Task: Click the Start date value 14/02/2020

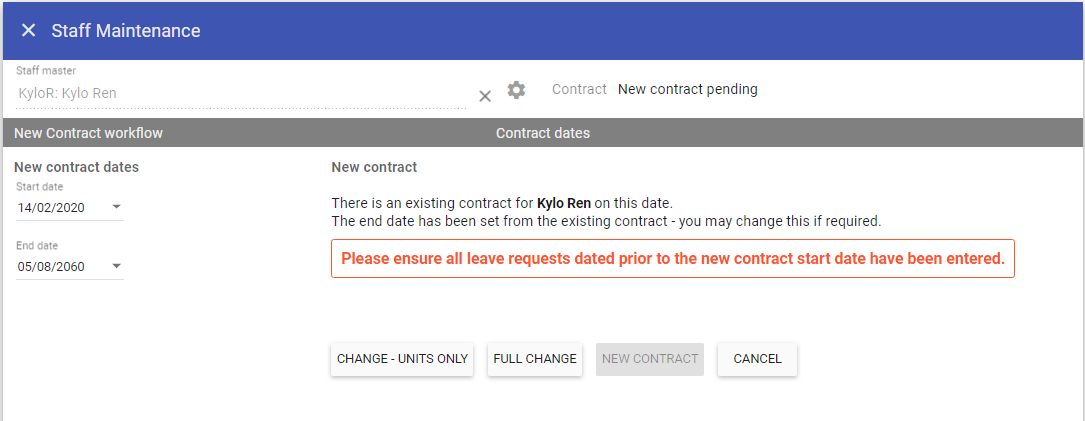Action: click(x=52, y=208)
